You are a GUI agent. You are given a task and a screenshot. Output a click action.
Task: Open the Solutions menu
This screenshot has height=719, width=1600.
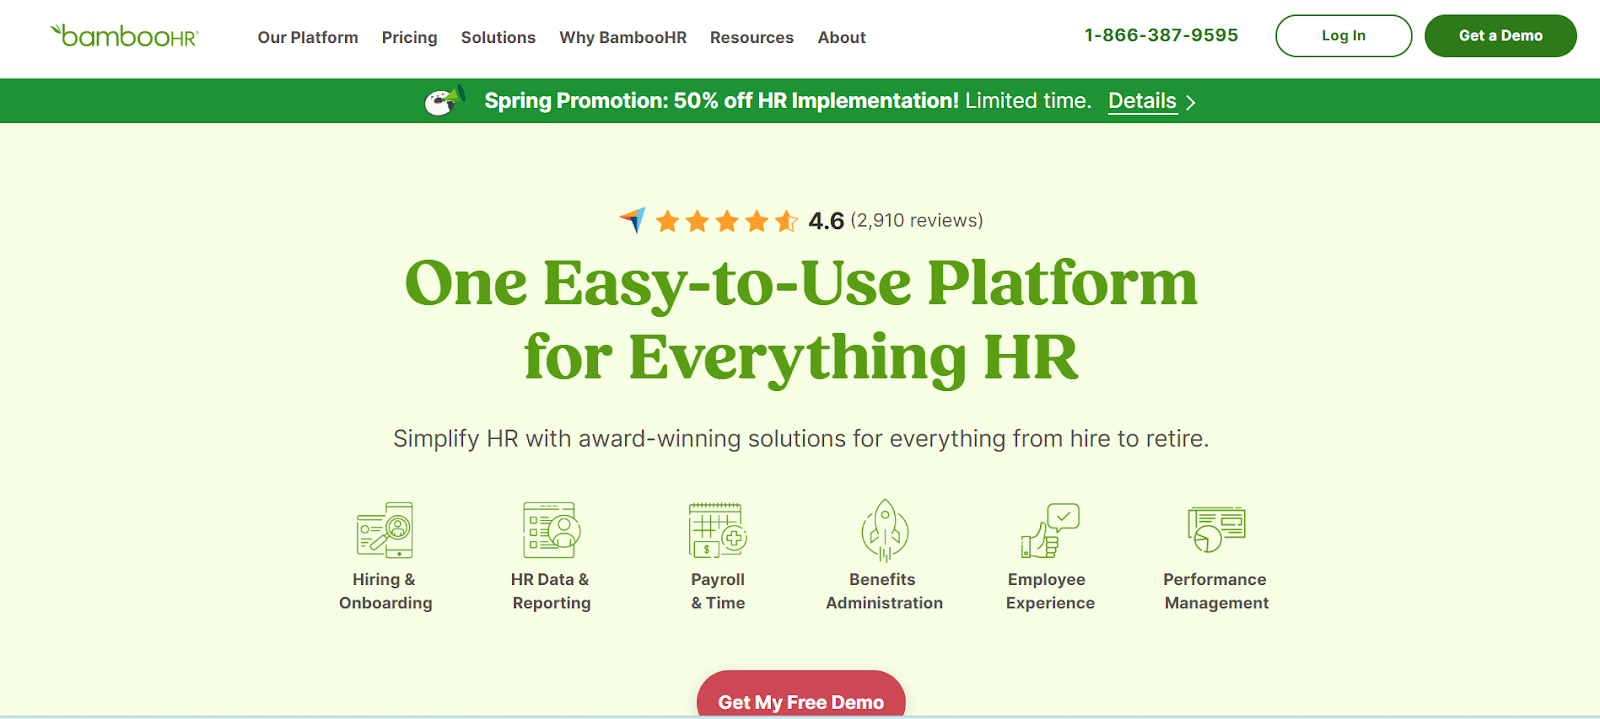coord(498,37)
